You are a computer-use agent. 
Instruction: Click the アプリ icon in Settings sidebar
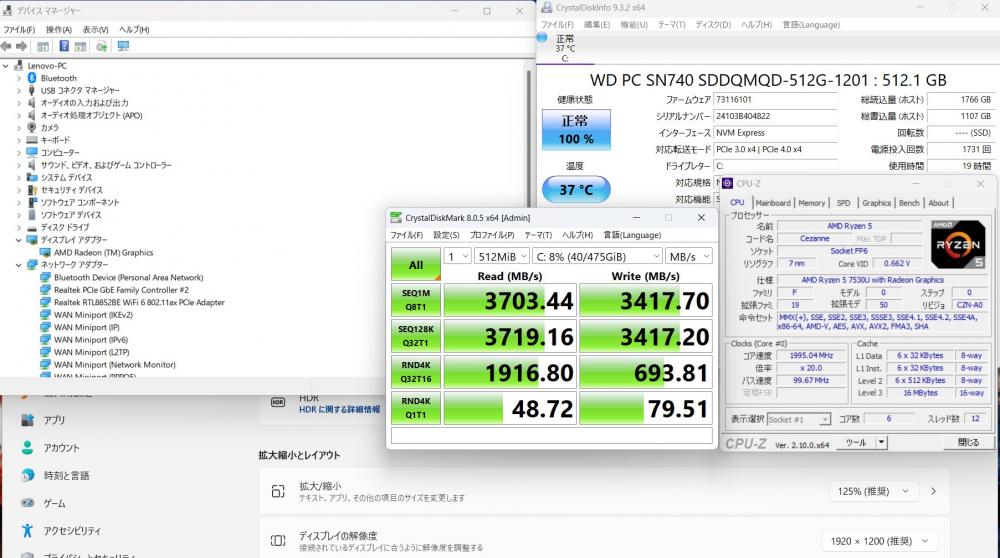pos(27,420)
